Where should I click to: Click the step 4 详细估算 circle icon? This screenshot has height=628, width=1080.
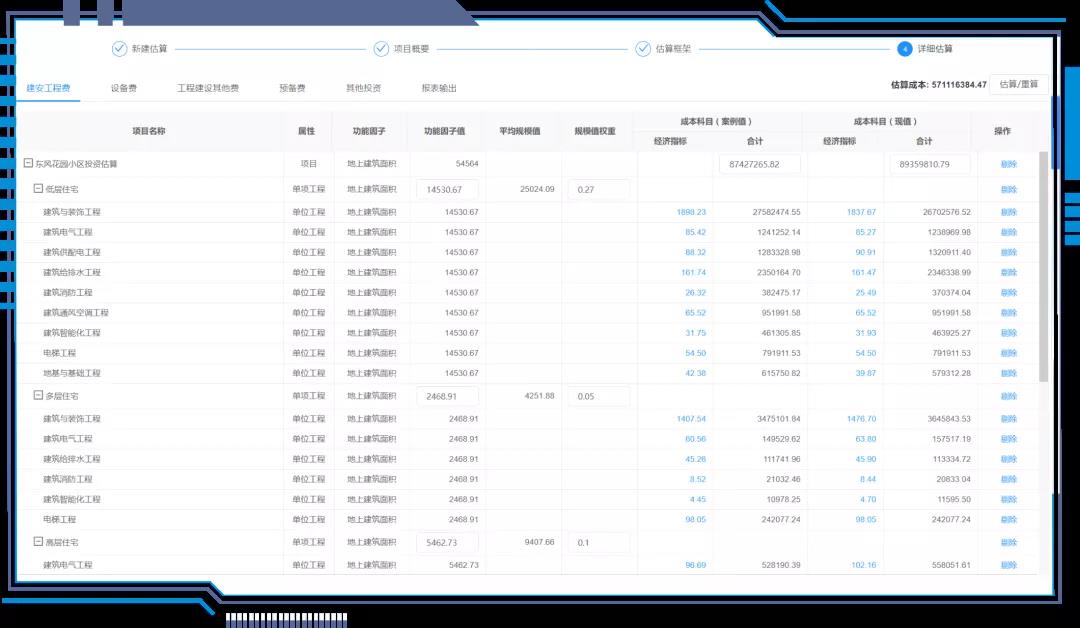click(904, 49)
